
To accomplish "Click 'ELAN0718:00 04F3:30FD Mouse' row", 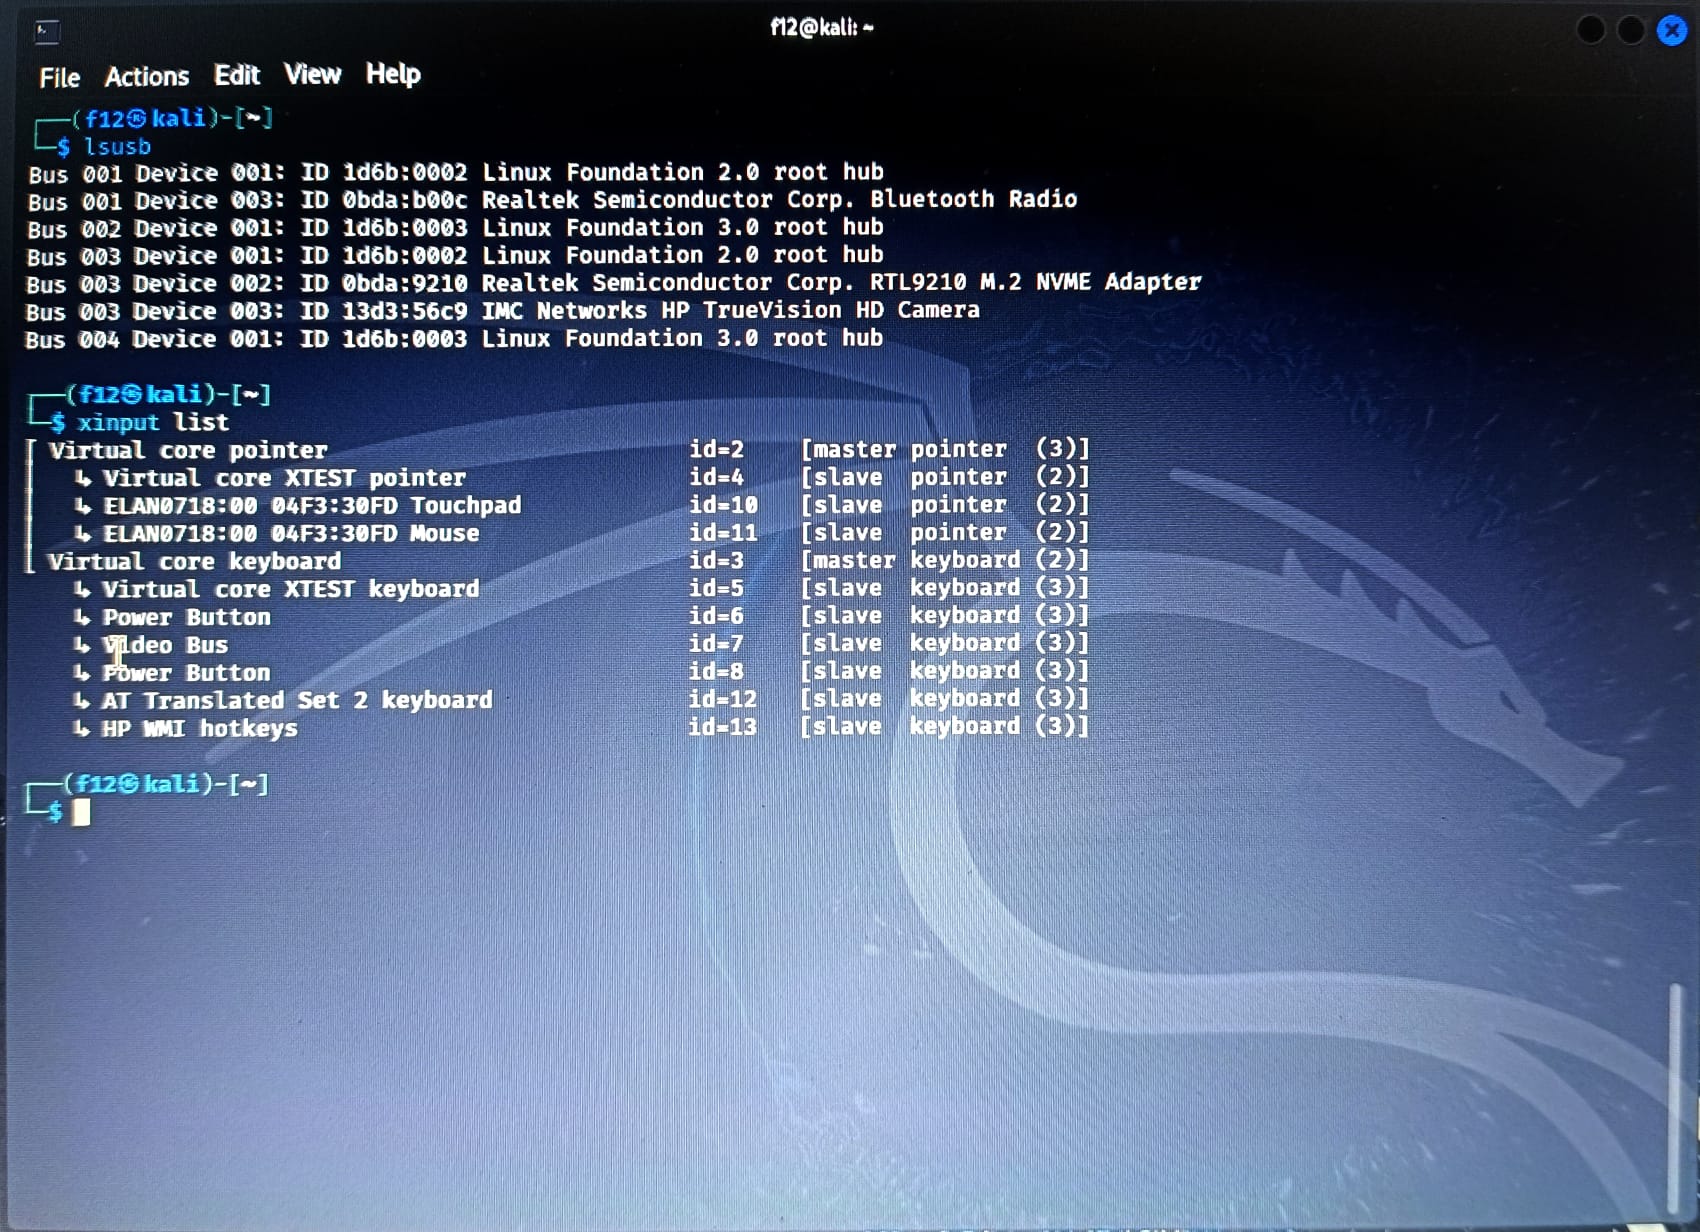I will [x=581, y=533].
